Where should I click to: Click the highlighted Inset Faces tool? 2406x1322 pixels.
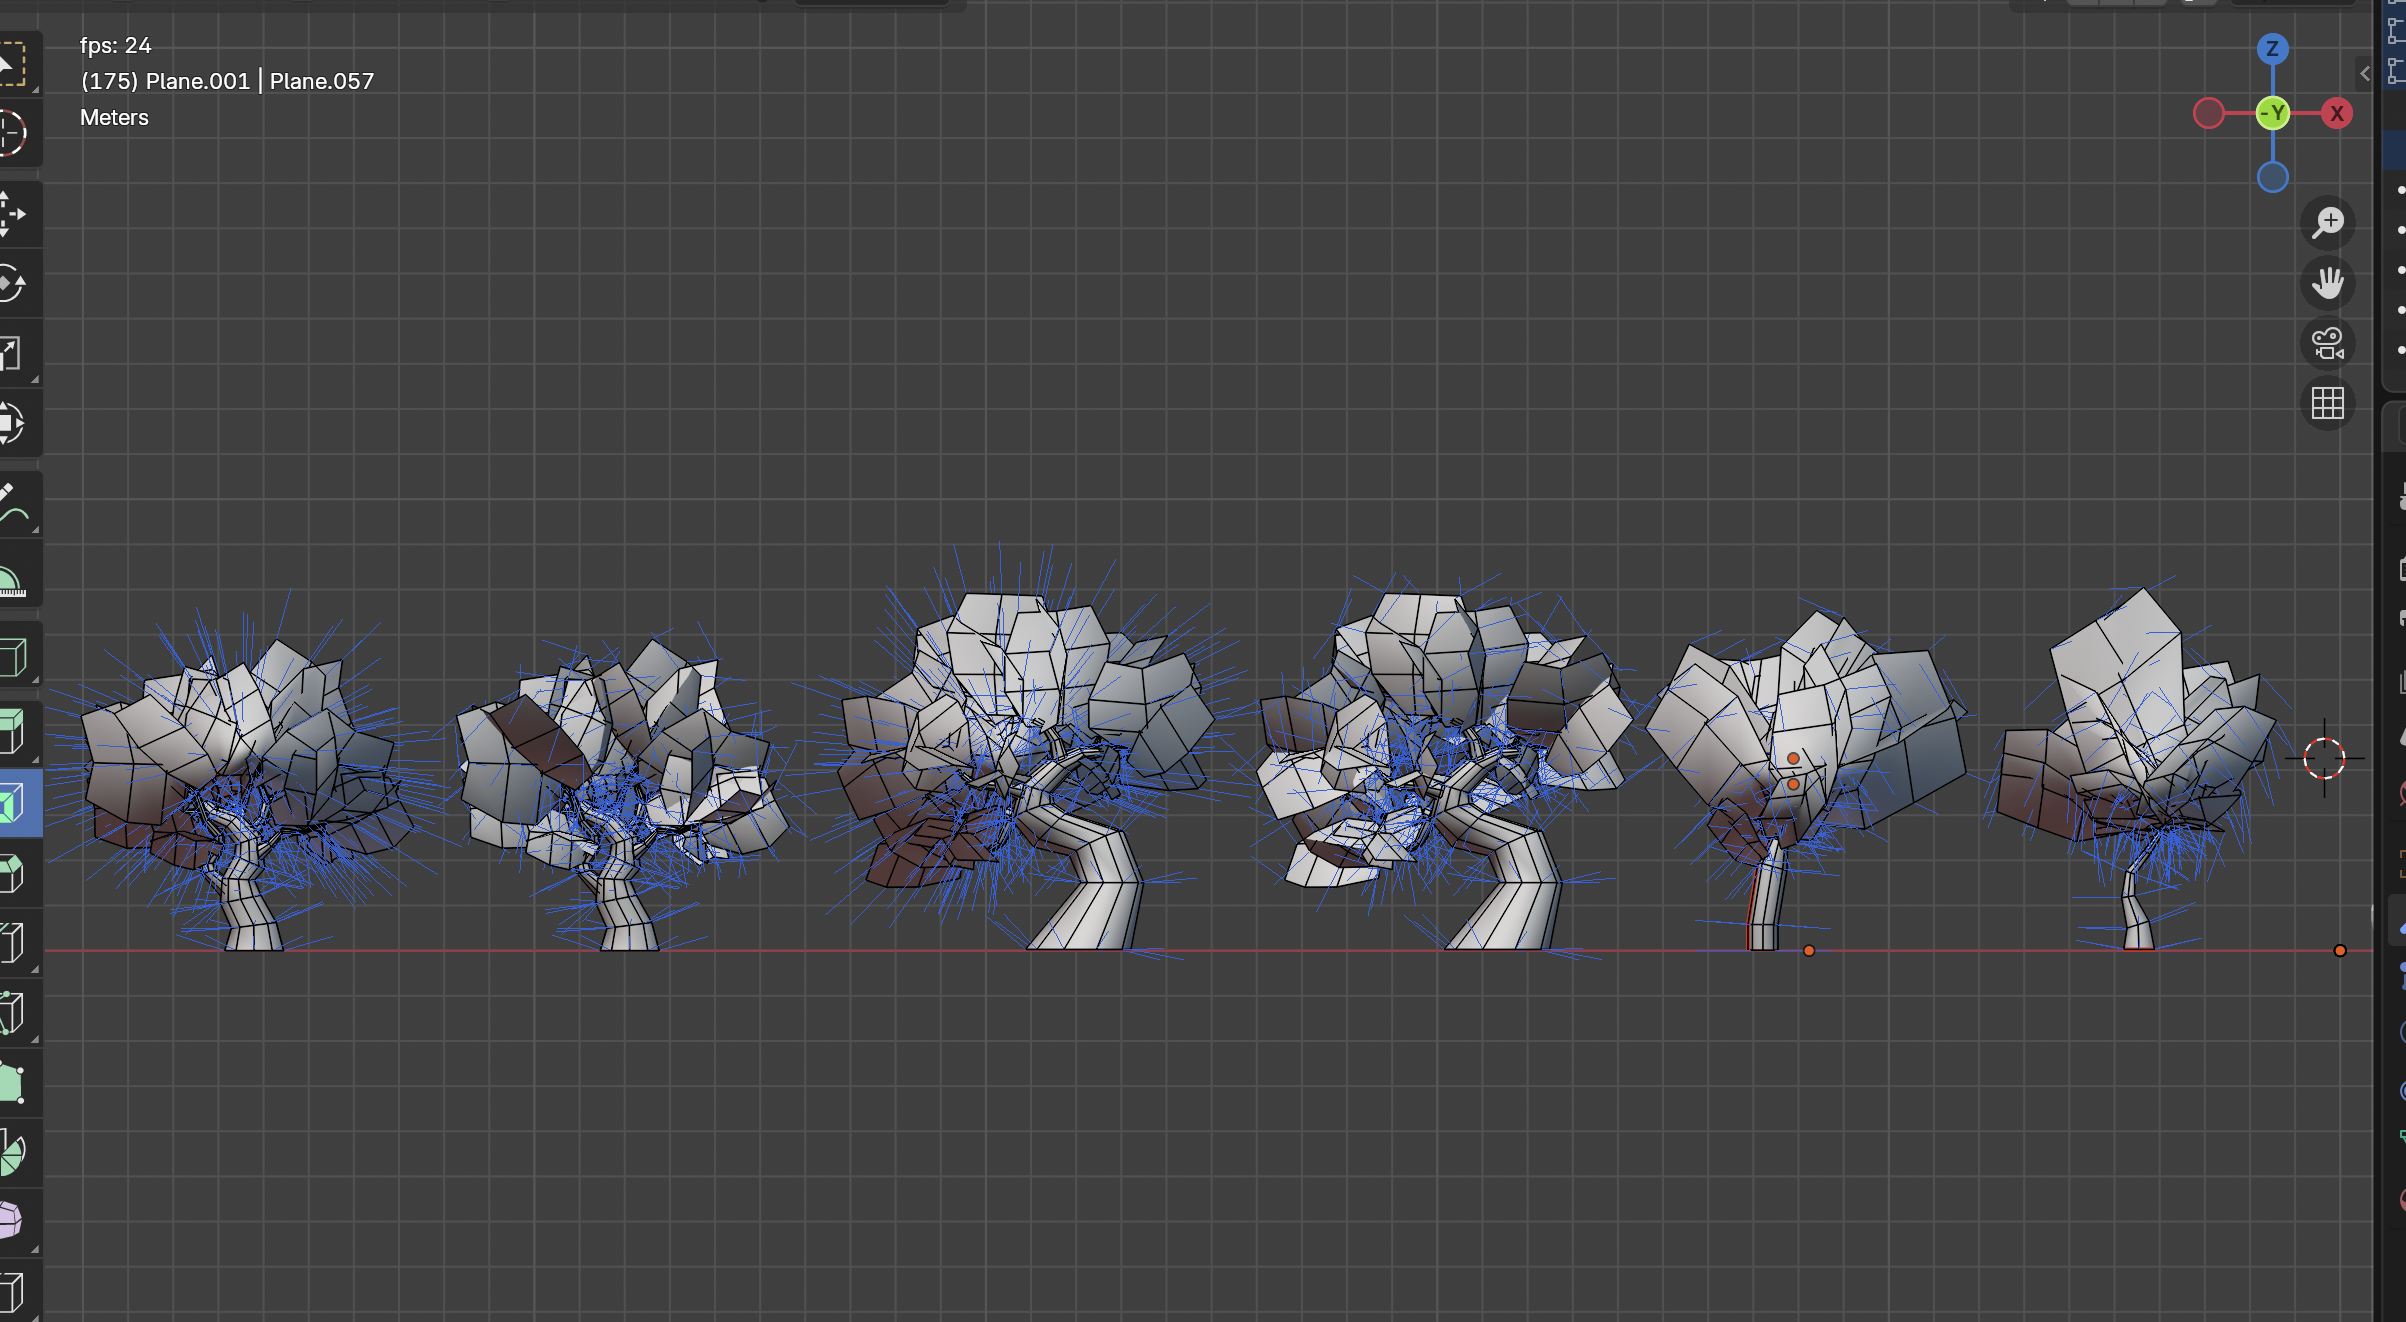[12, 803]
